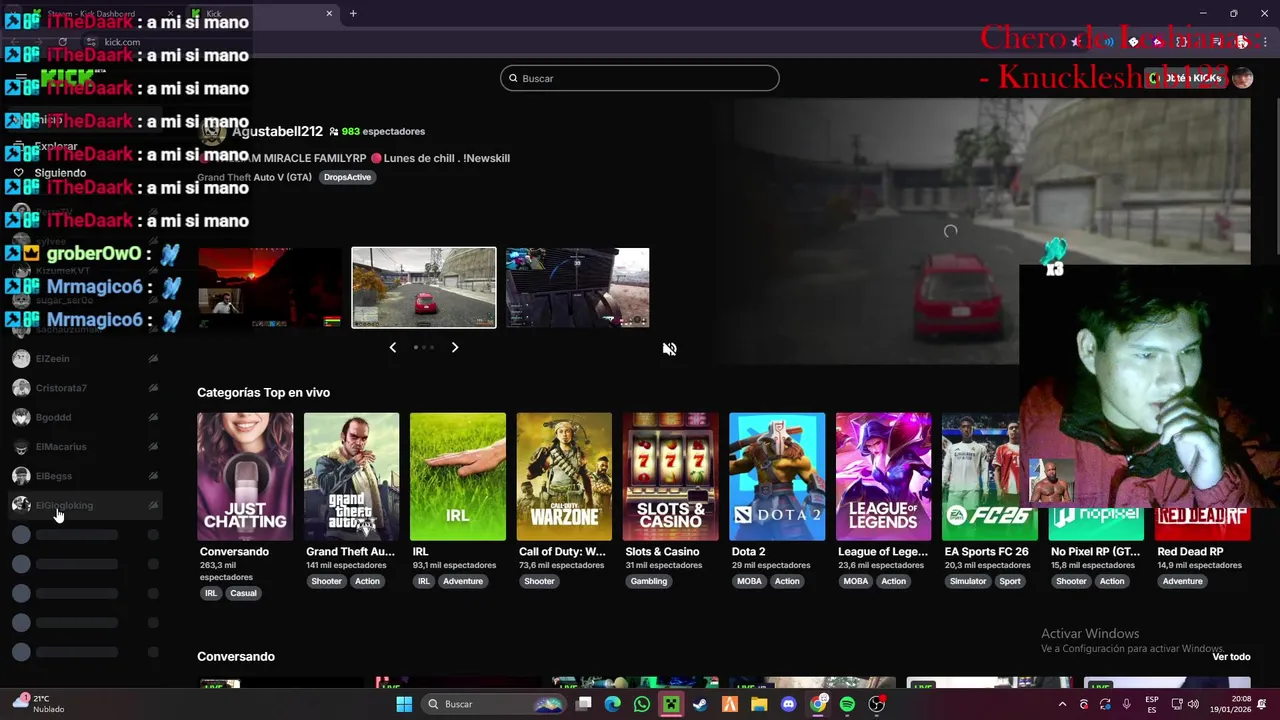This screenshot has height=720, width=1280.
Task: Open the Grand Theft Auto category cover
Action: point(351,476)
